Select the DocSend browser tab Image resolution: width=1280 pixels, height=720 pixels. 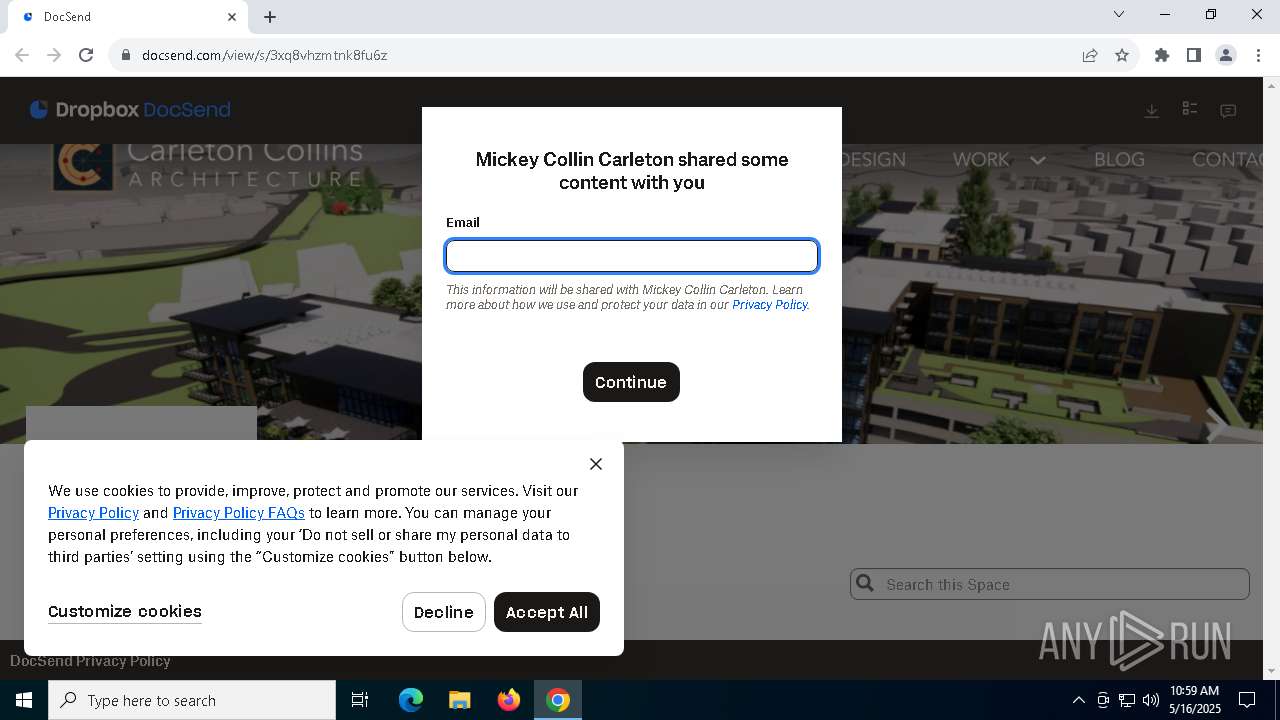click(x=128, y=17)
